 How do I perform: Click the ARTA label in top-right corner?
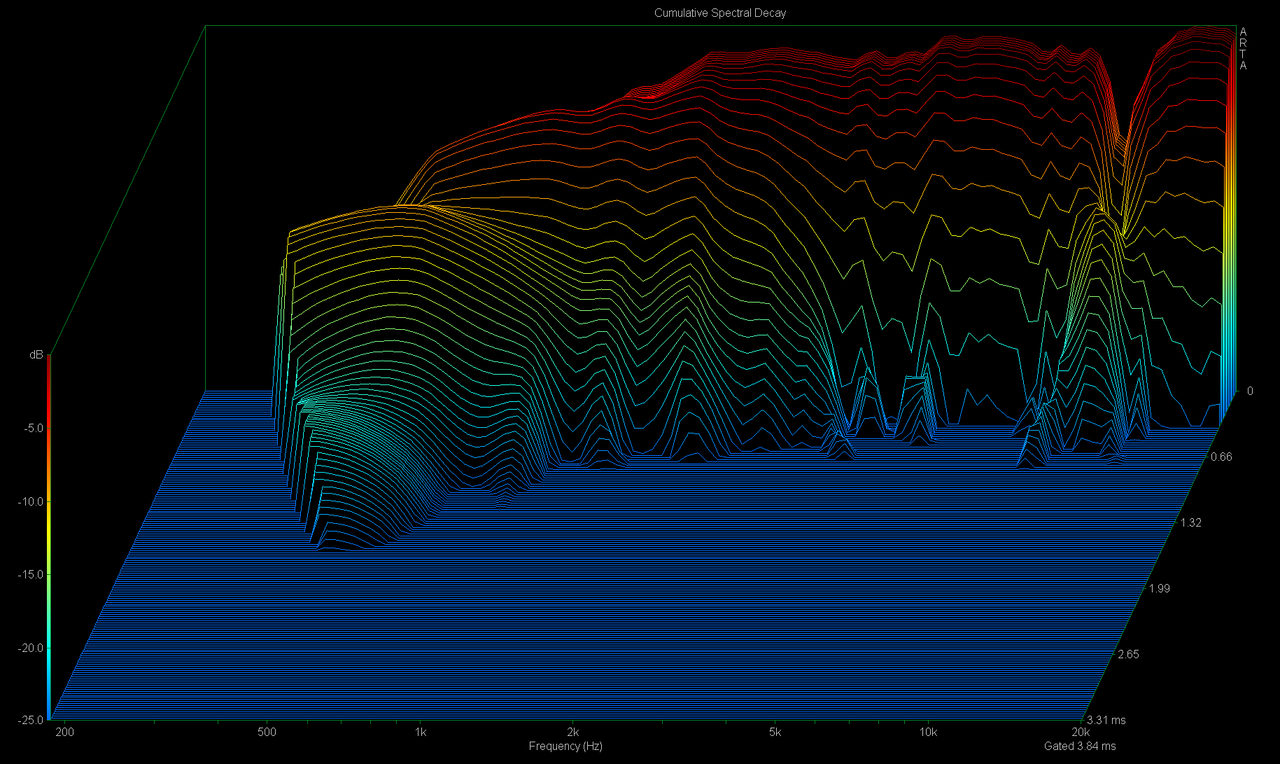pos(1243,49)
